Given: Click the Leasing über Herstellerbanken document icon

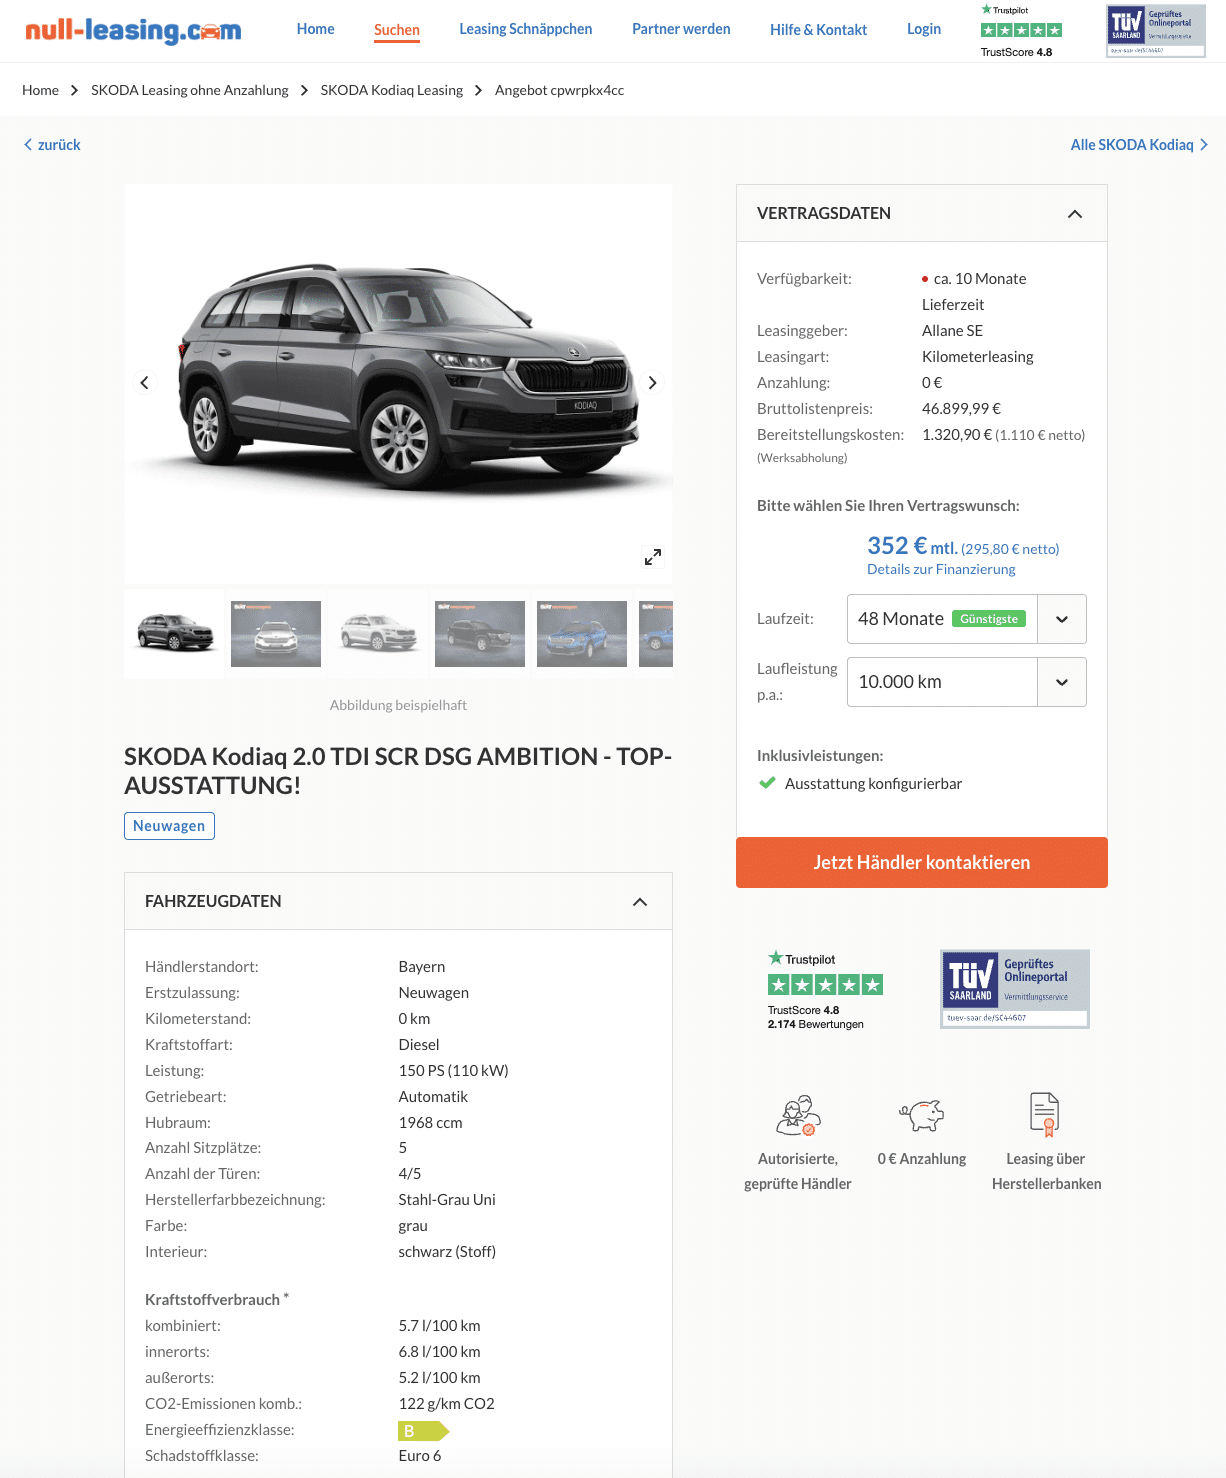Looking at the screenshot, I should click(x=1045, y=1114).
